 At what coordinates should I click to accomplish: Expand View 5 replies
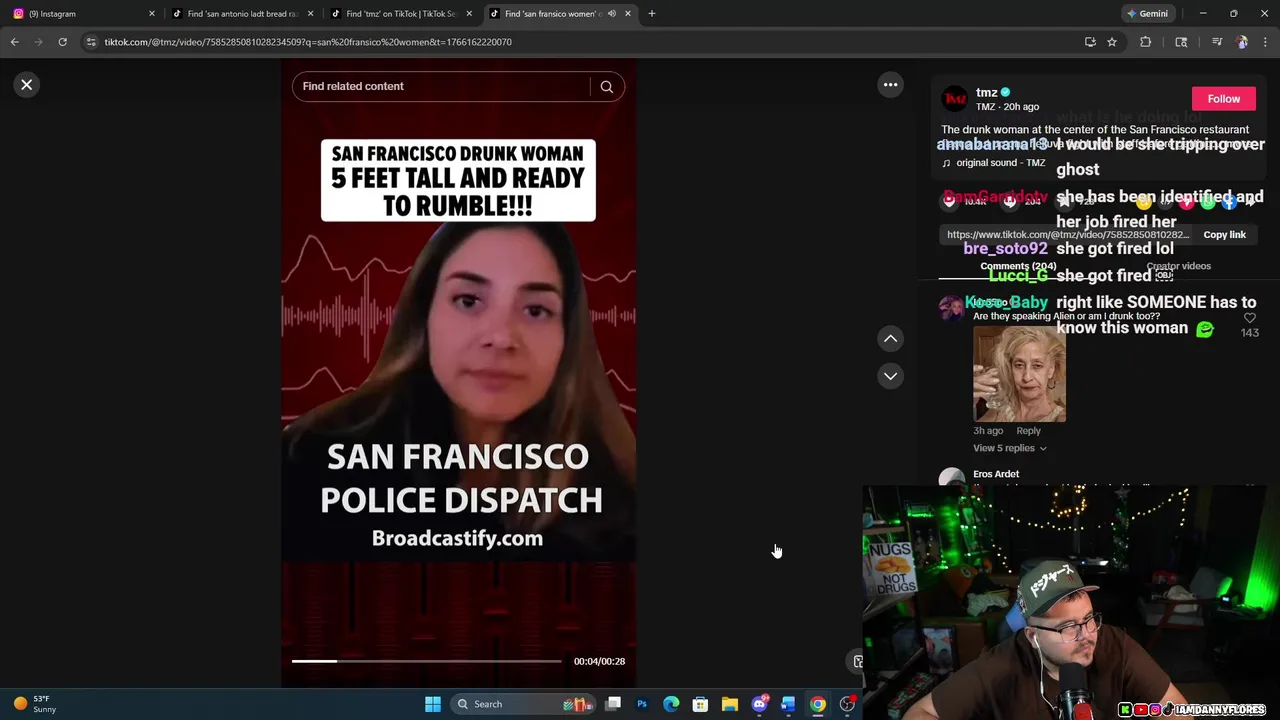(x=1009, y=448)
